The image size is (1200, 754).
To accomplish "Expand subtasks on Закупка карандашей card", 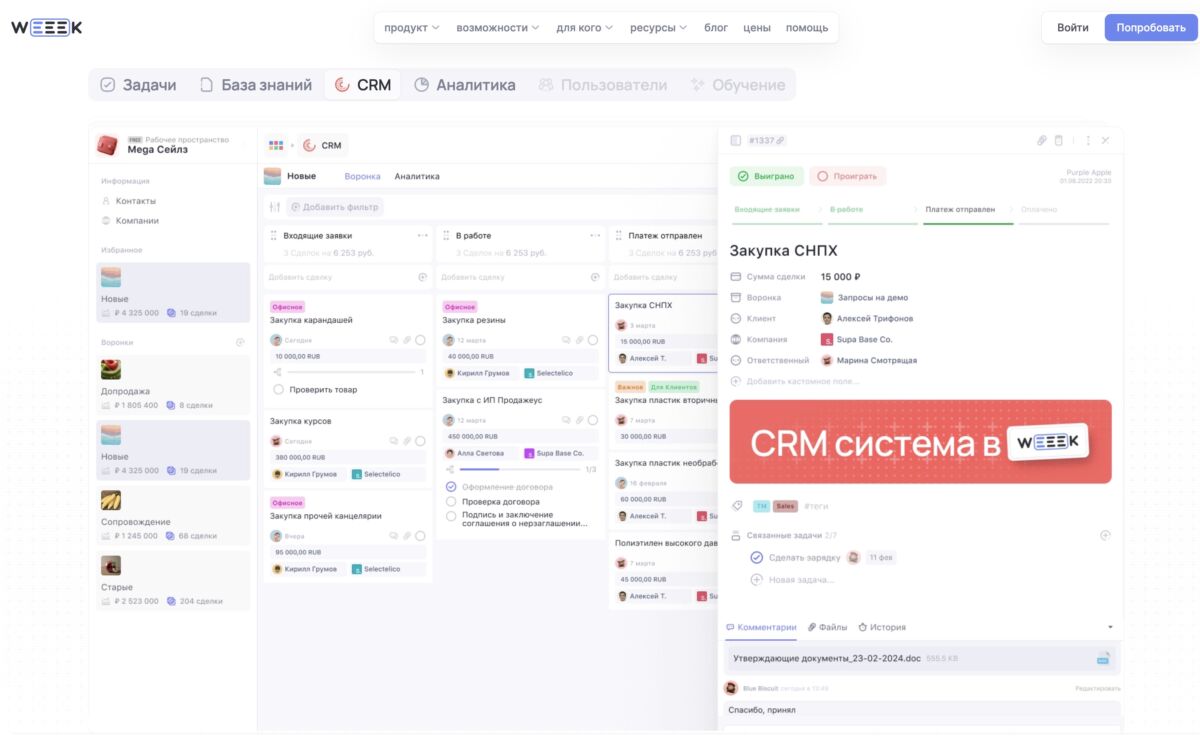I will pyautogui.click(x=277, y=372).
